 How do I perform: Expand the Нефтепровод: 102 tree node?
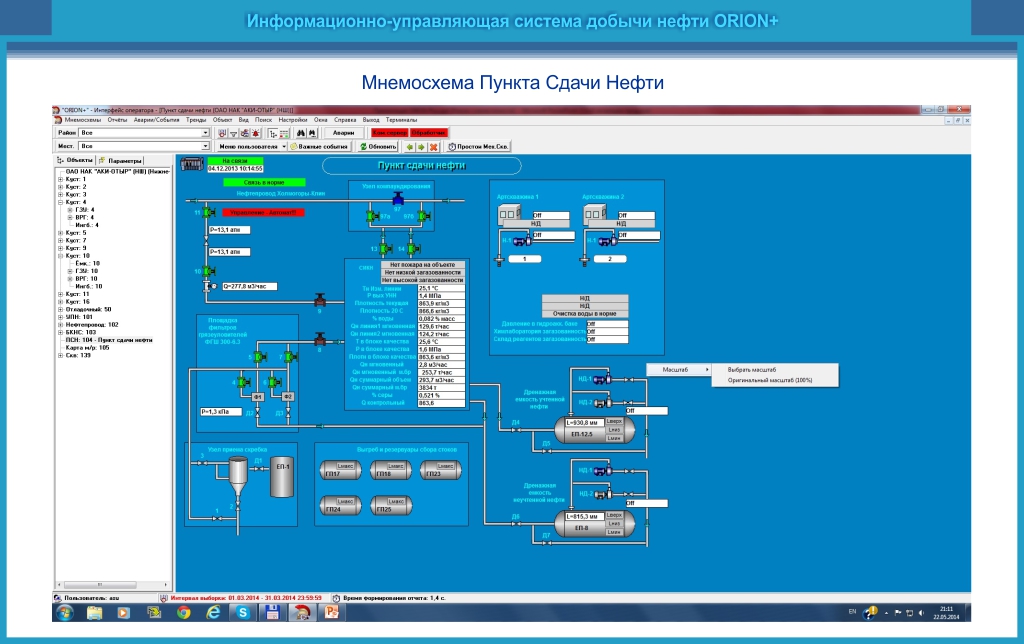point(61,325)
